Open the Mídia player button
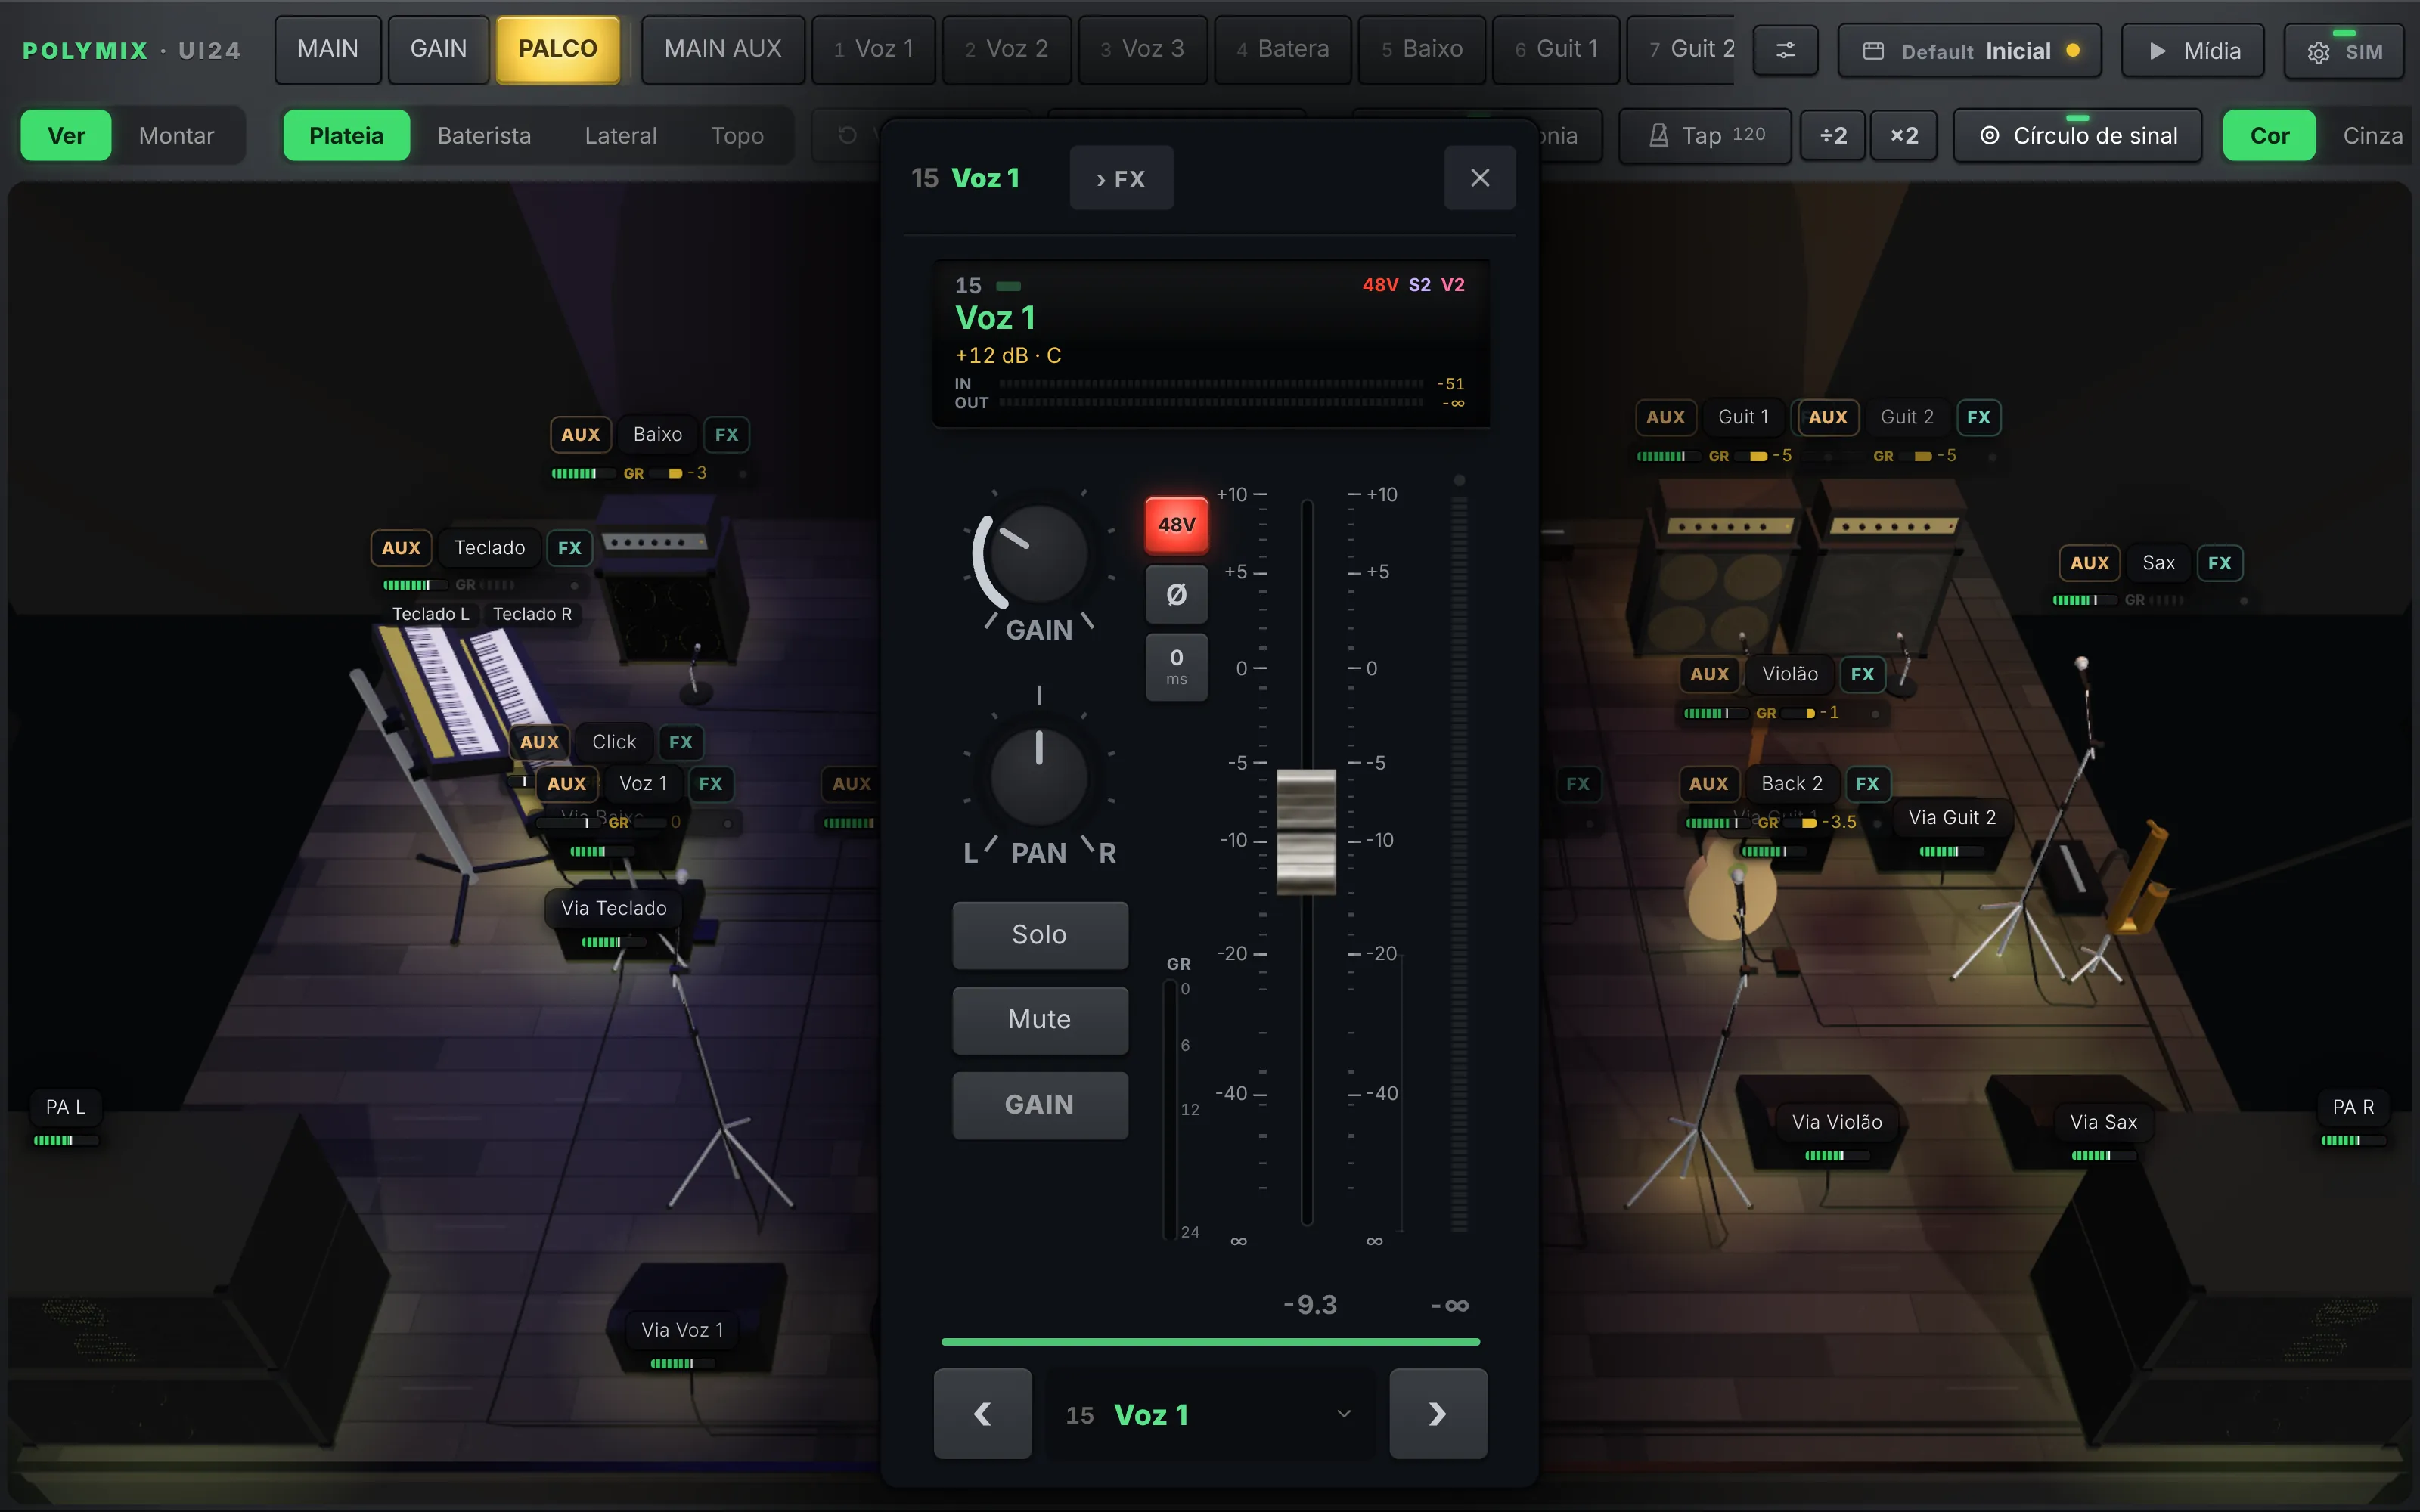Screen dimensions: 2420x1512 click(2193, 51)
